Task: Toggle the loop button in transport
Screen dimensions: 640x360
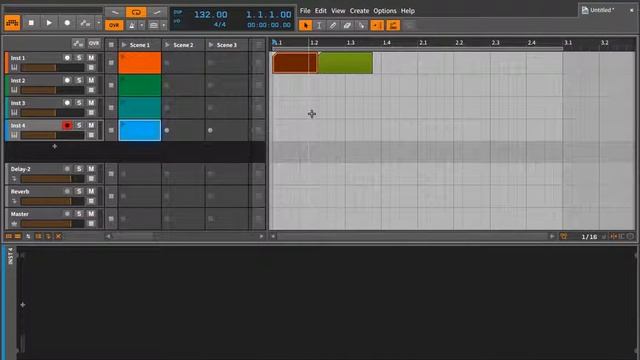Action: (x=136, y=12)
